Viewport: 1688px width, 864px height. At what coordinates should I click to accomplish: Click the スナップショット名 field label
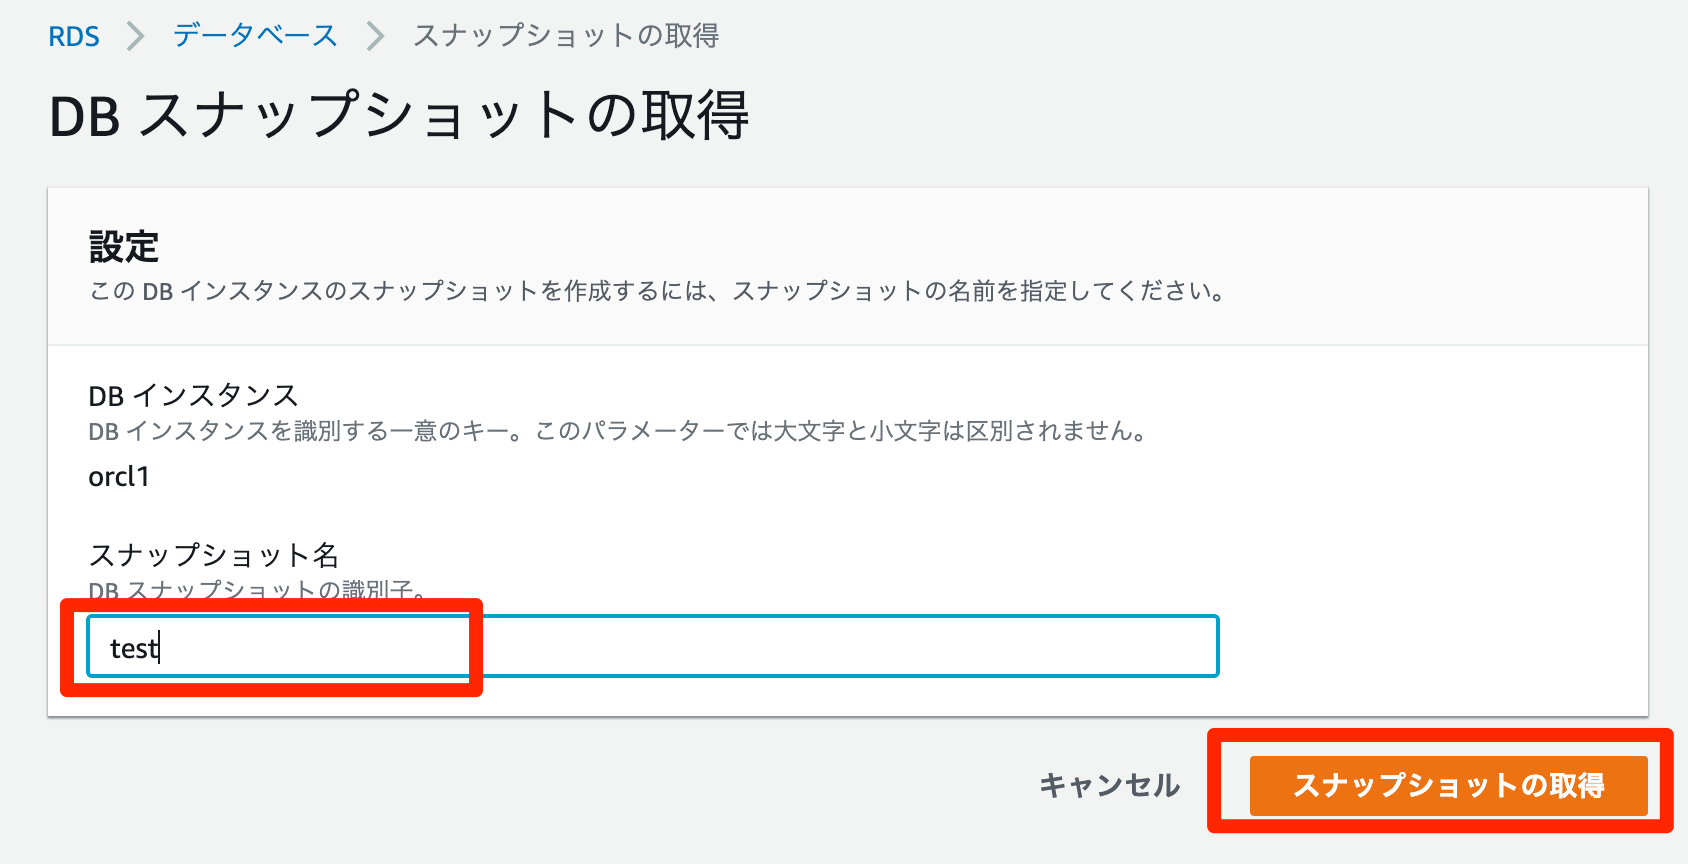pyautogui.click(x=214, y=555)
